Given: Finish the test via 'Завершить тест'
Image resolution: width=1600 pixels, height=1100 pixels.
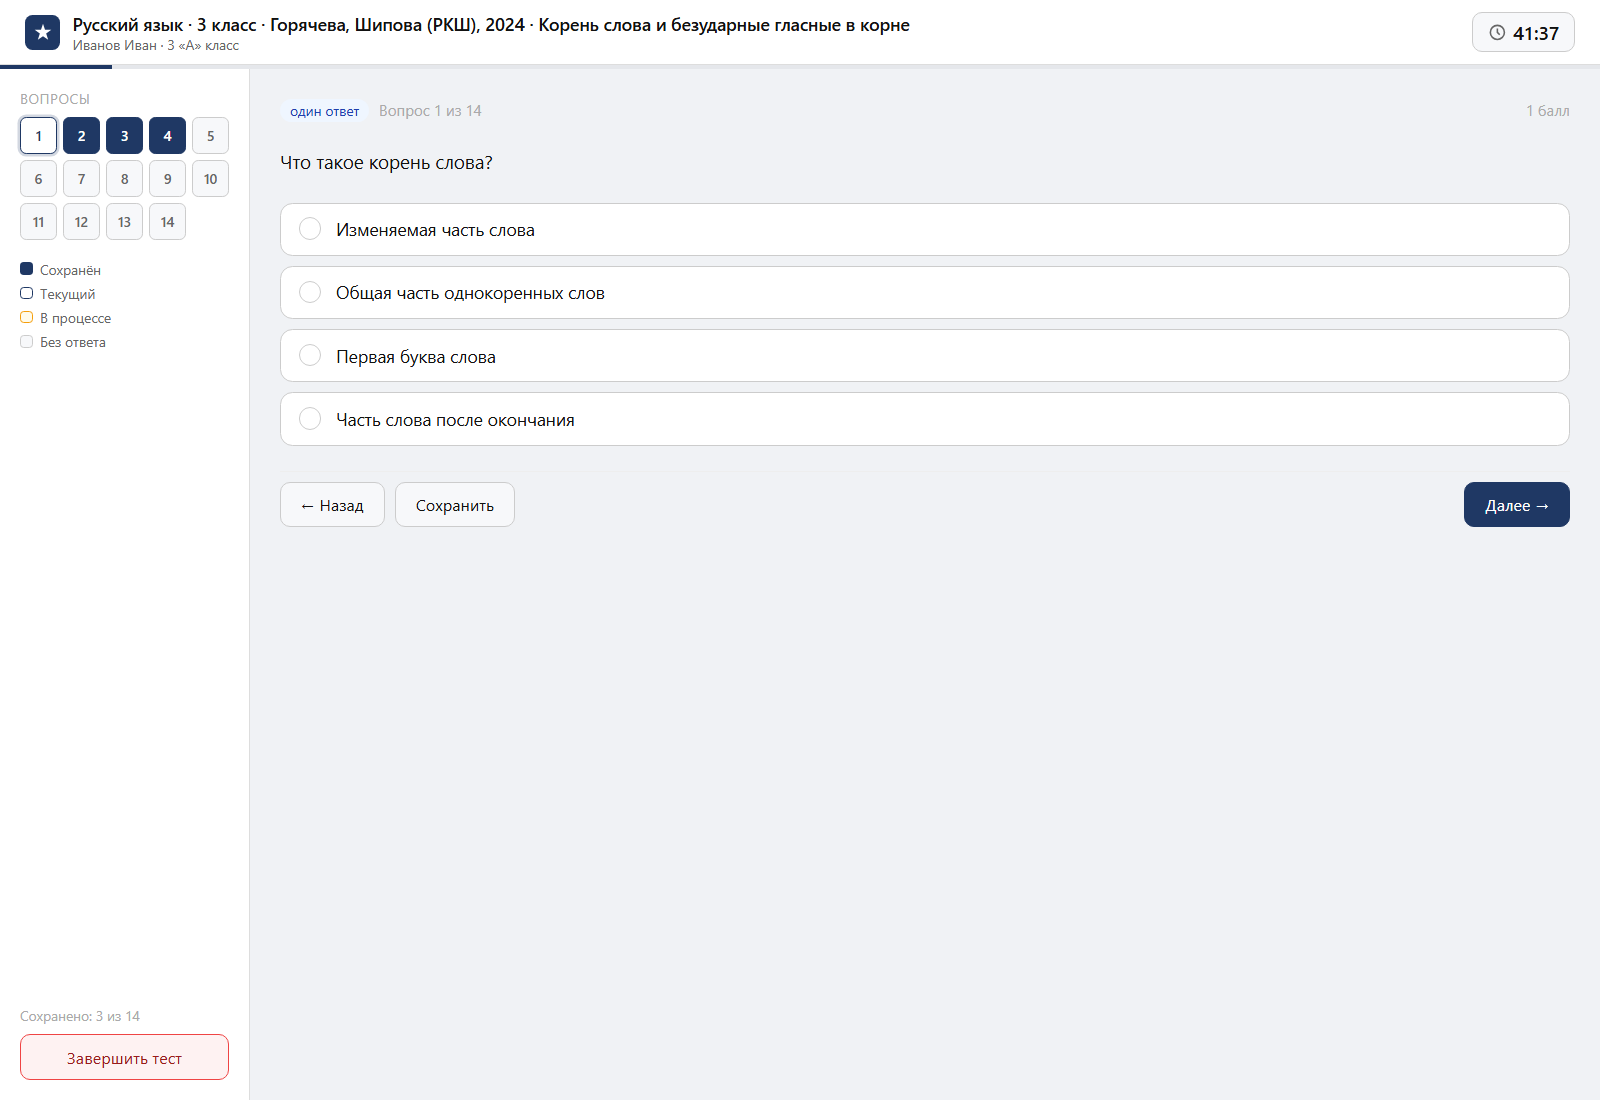Looking at the screenshot, I should tap(124, 1057).
